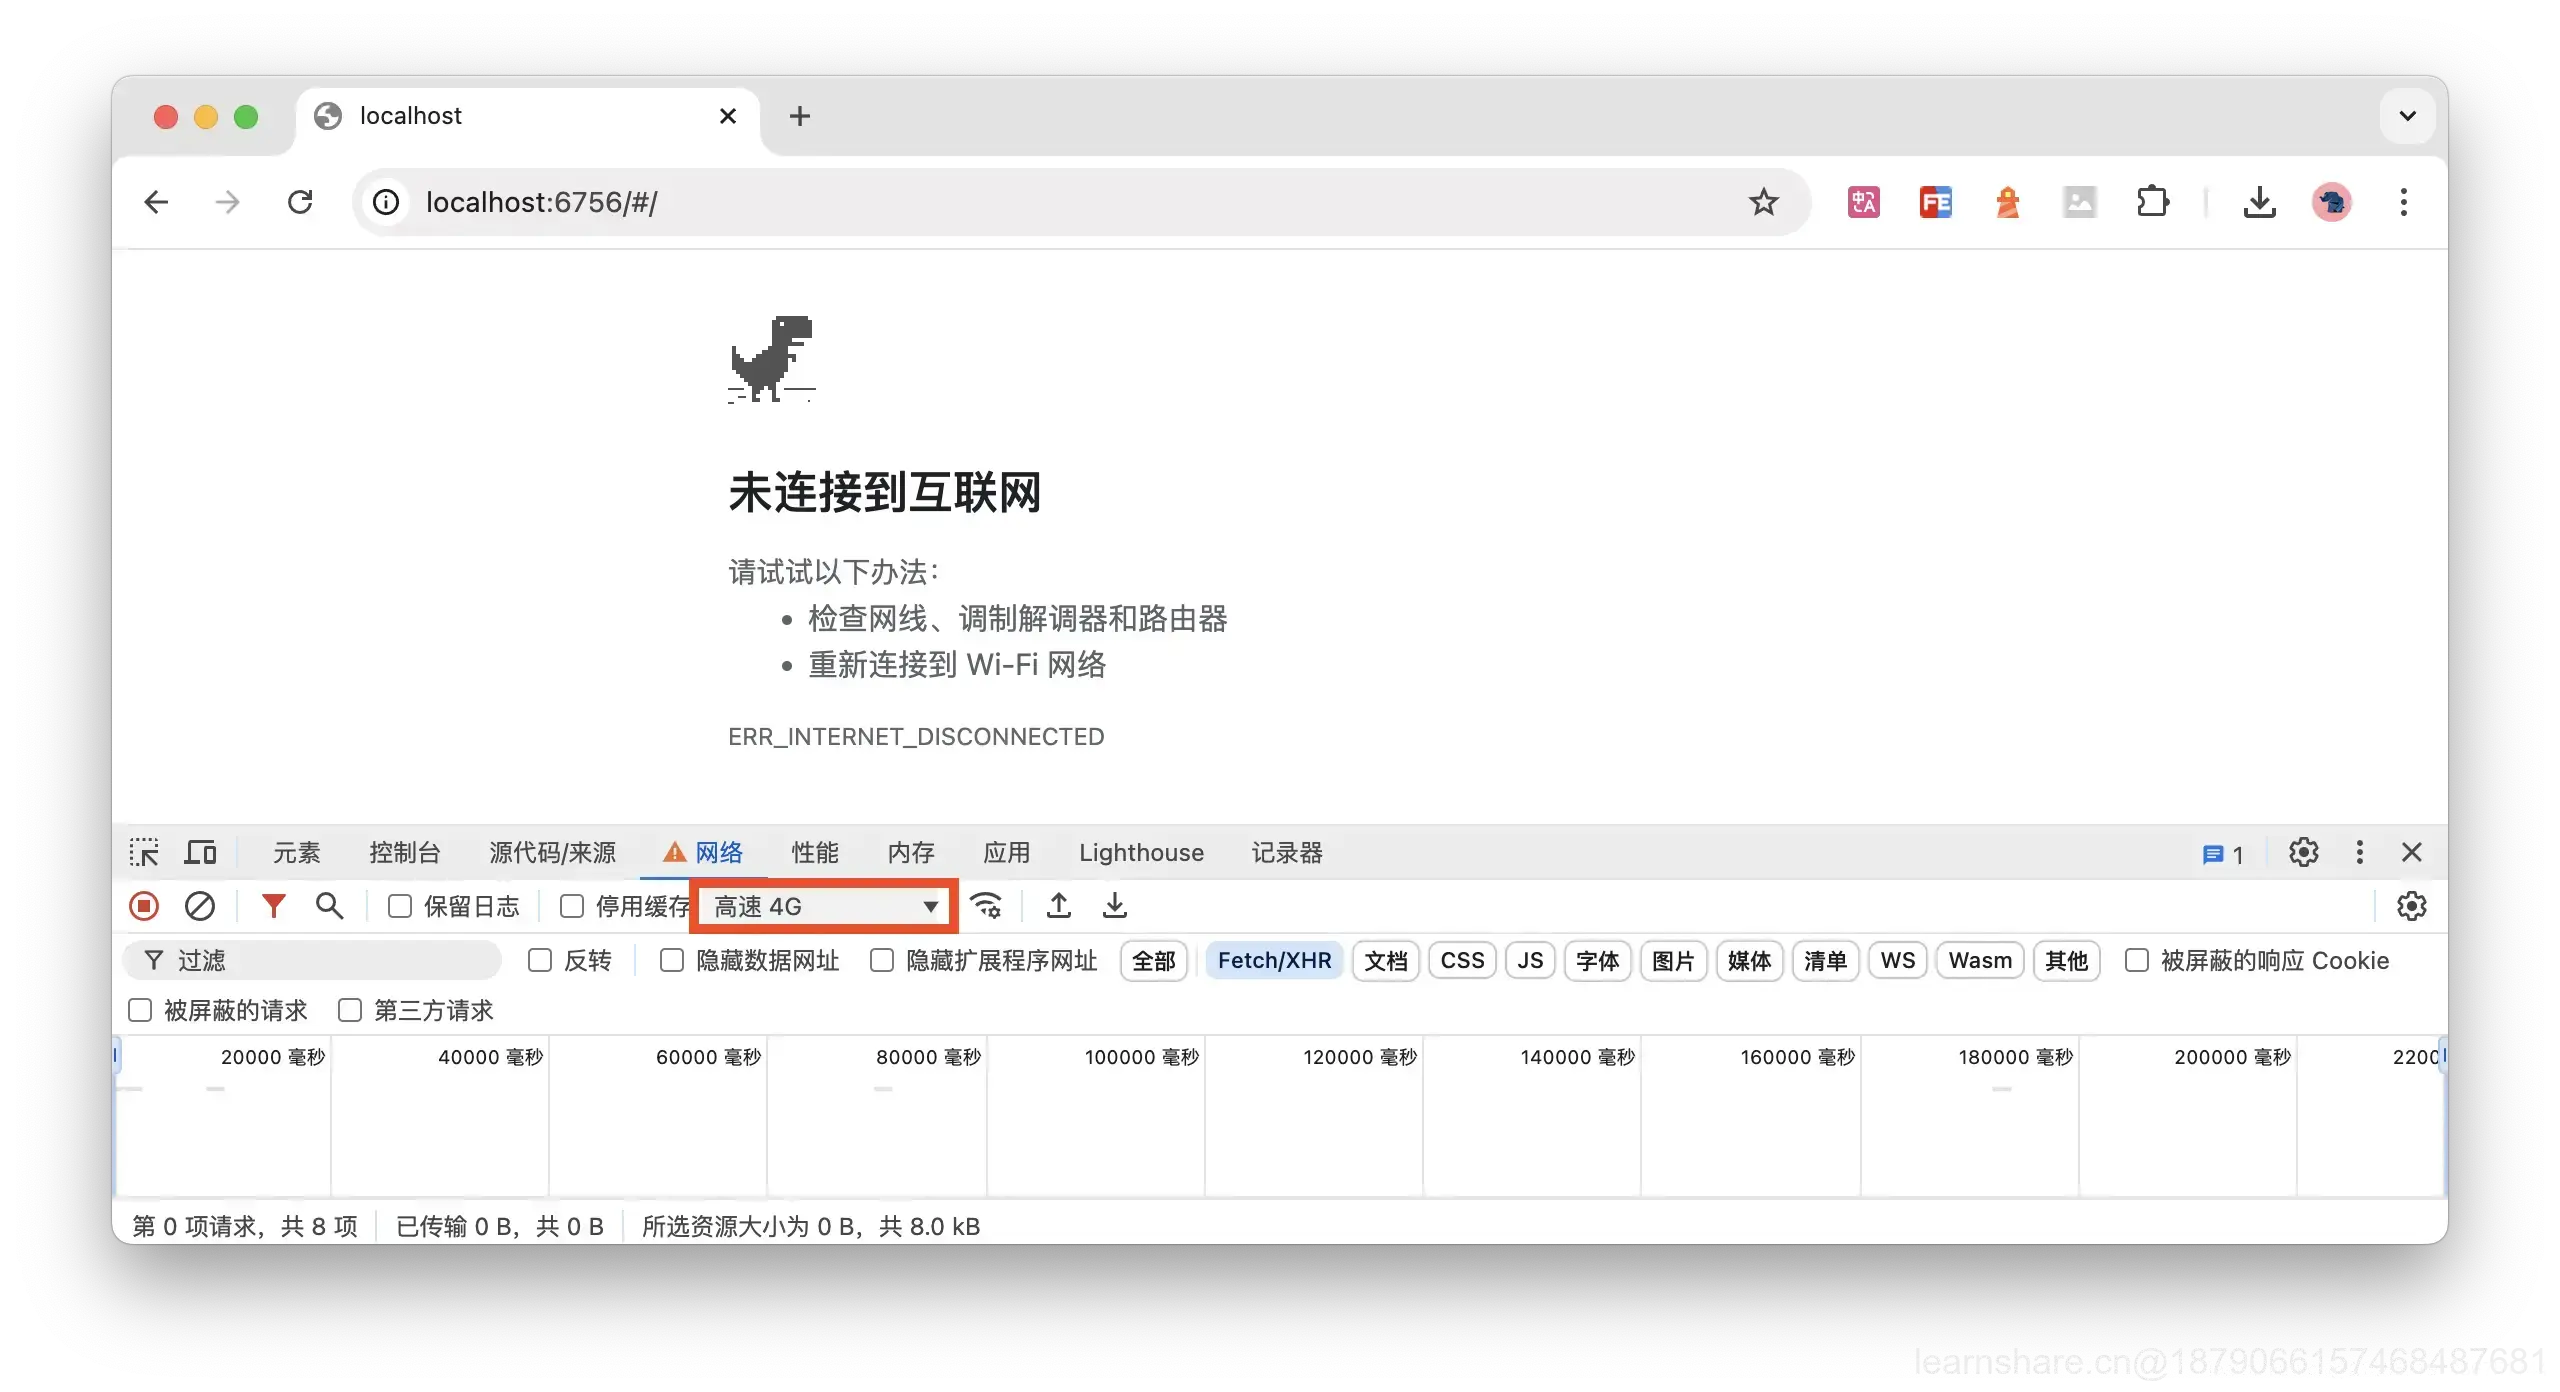This screenshot has width=2560, height=1392.
Task: Enable the 保留日志 checkbox
Action: [400, 906]
